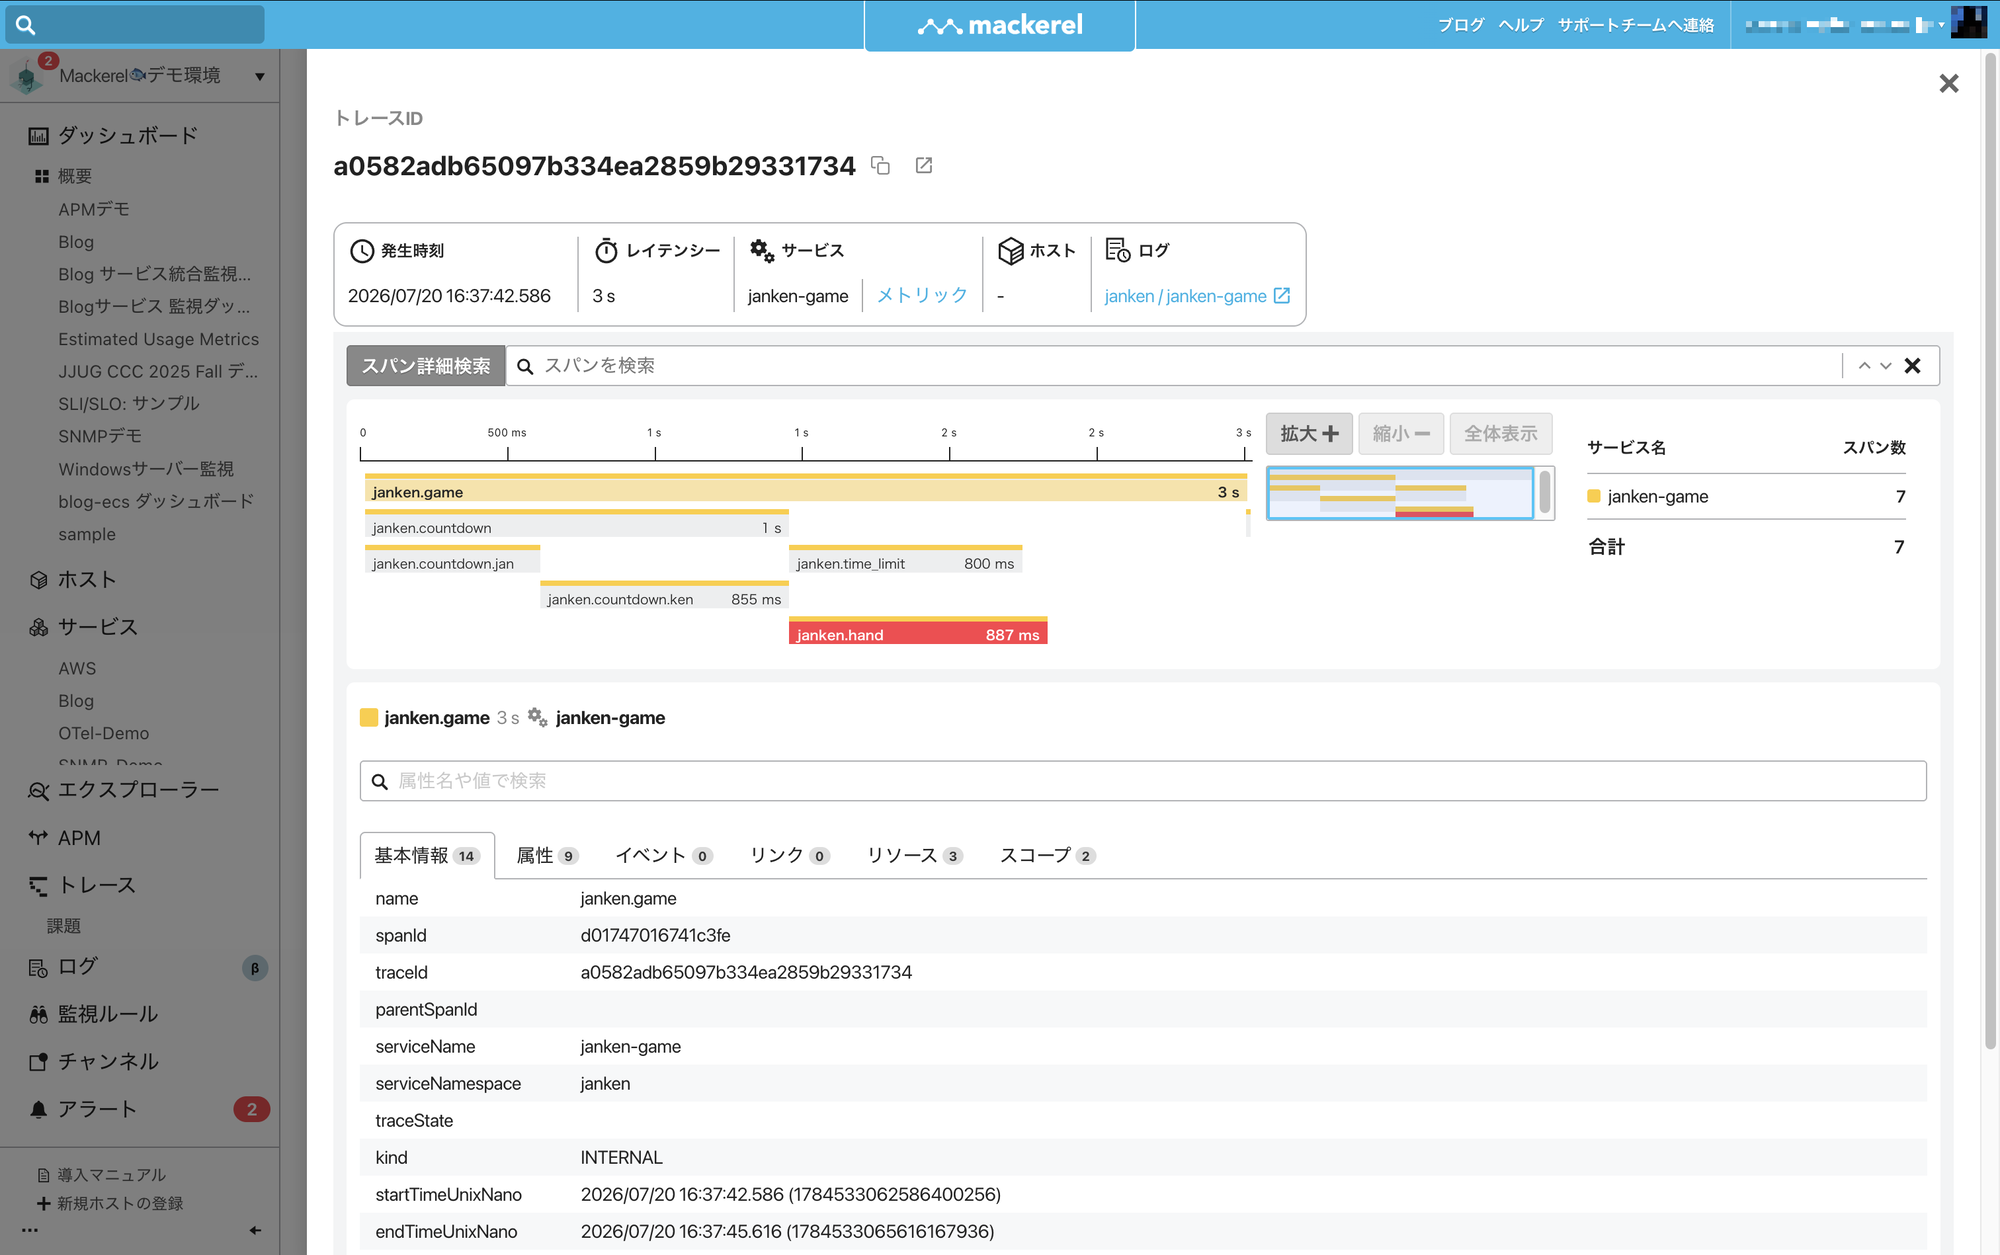The image size is (2000, 1255).
Task: Open the 課題 item under Traces
Action: [x=64, y=926]
